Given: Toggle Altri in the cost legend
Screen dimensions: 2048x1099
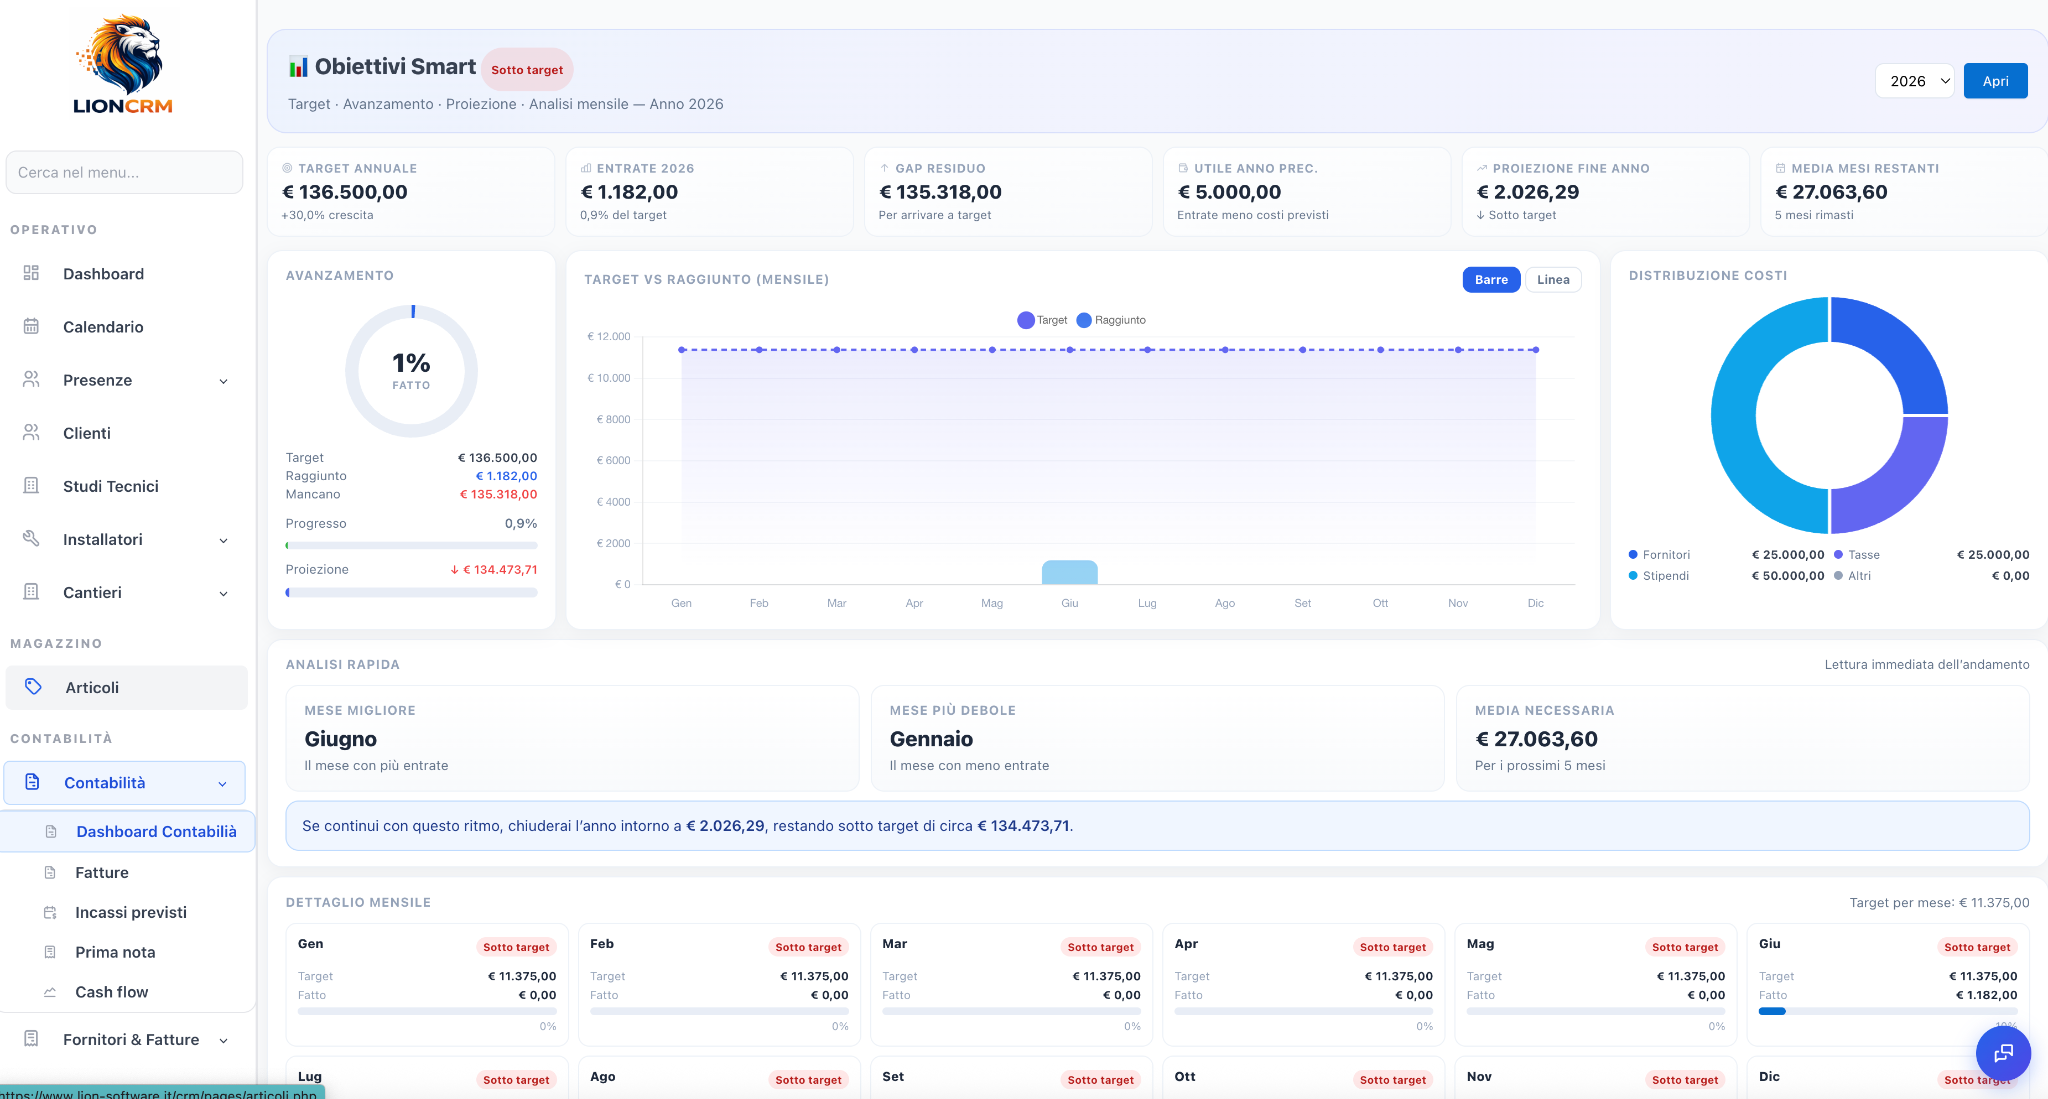Looking at the screenshot, I should click(1853, 575).
